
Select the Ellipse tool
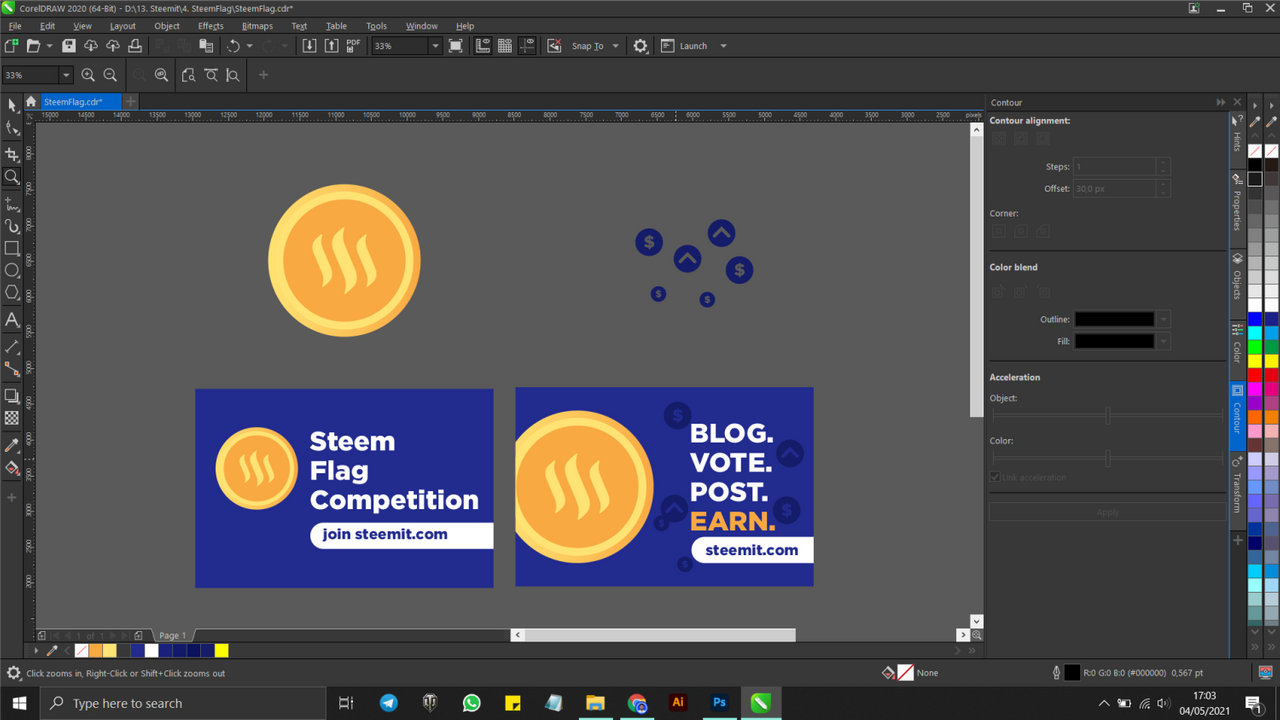click(x=12, y=270)
